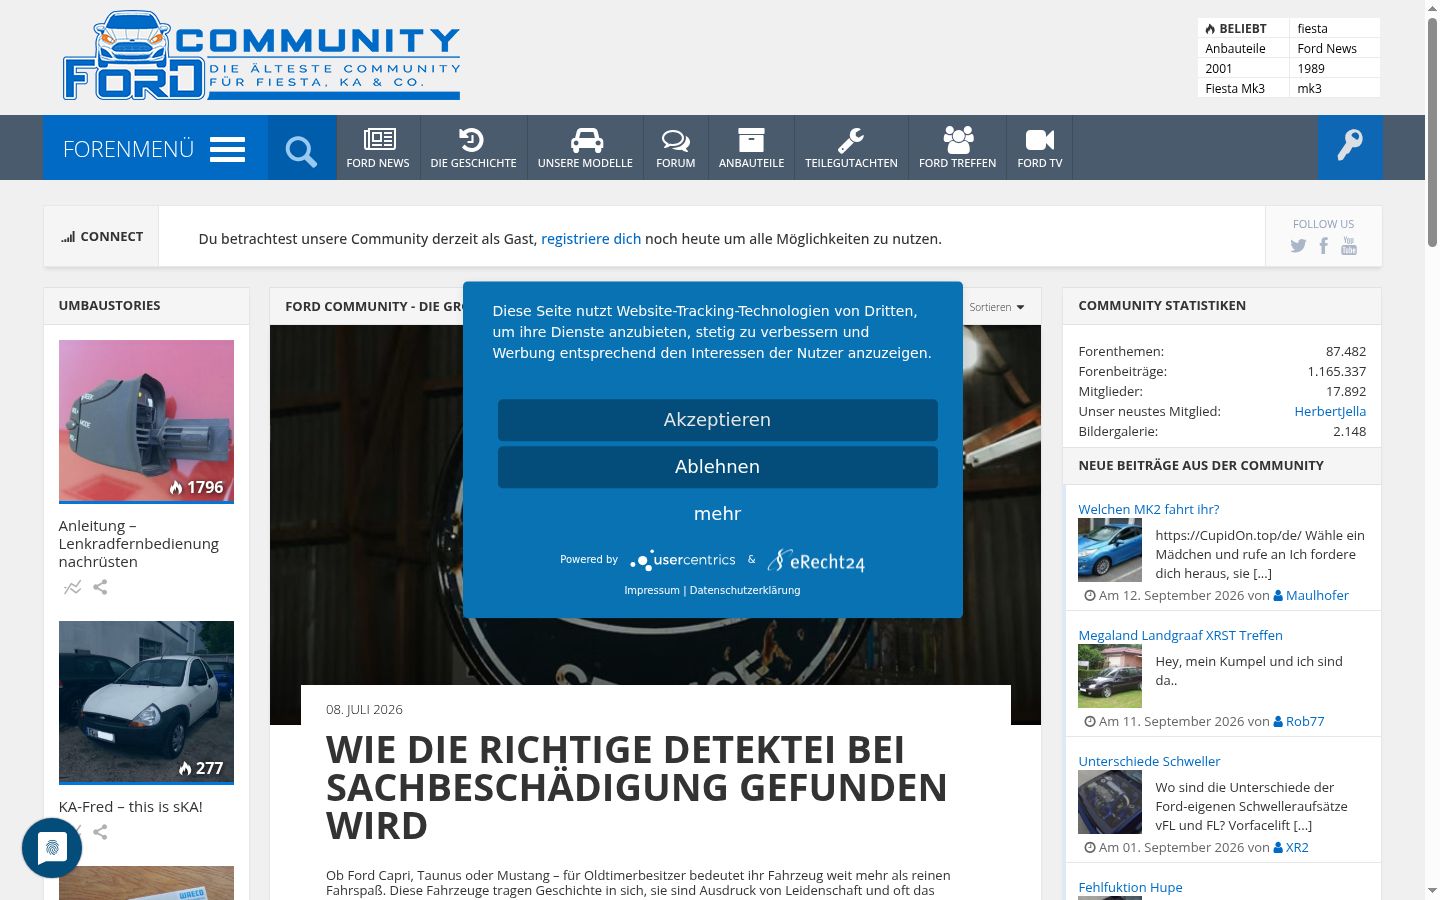Click the 'registriere dich' link
This screenshot has height=900, width=1440.
click(x=591, y=239)
